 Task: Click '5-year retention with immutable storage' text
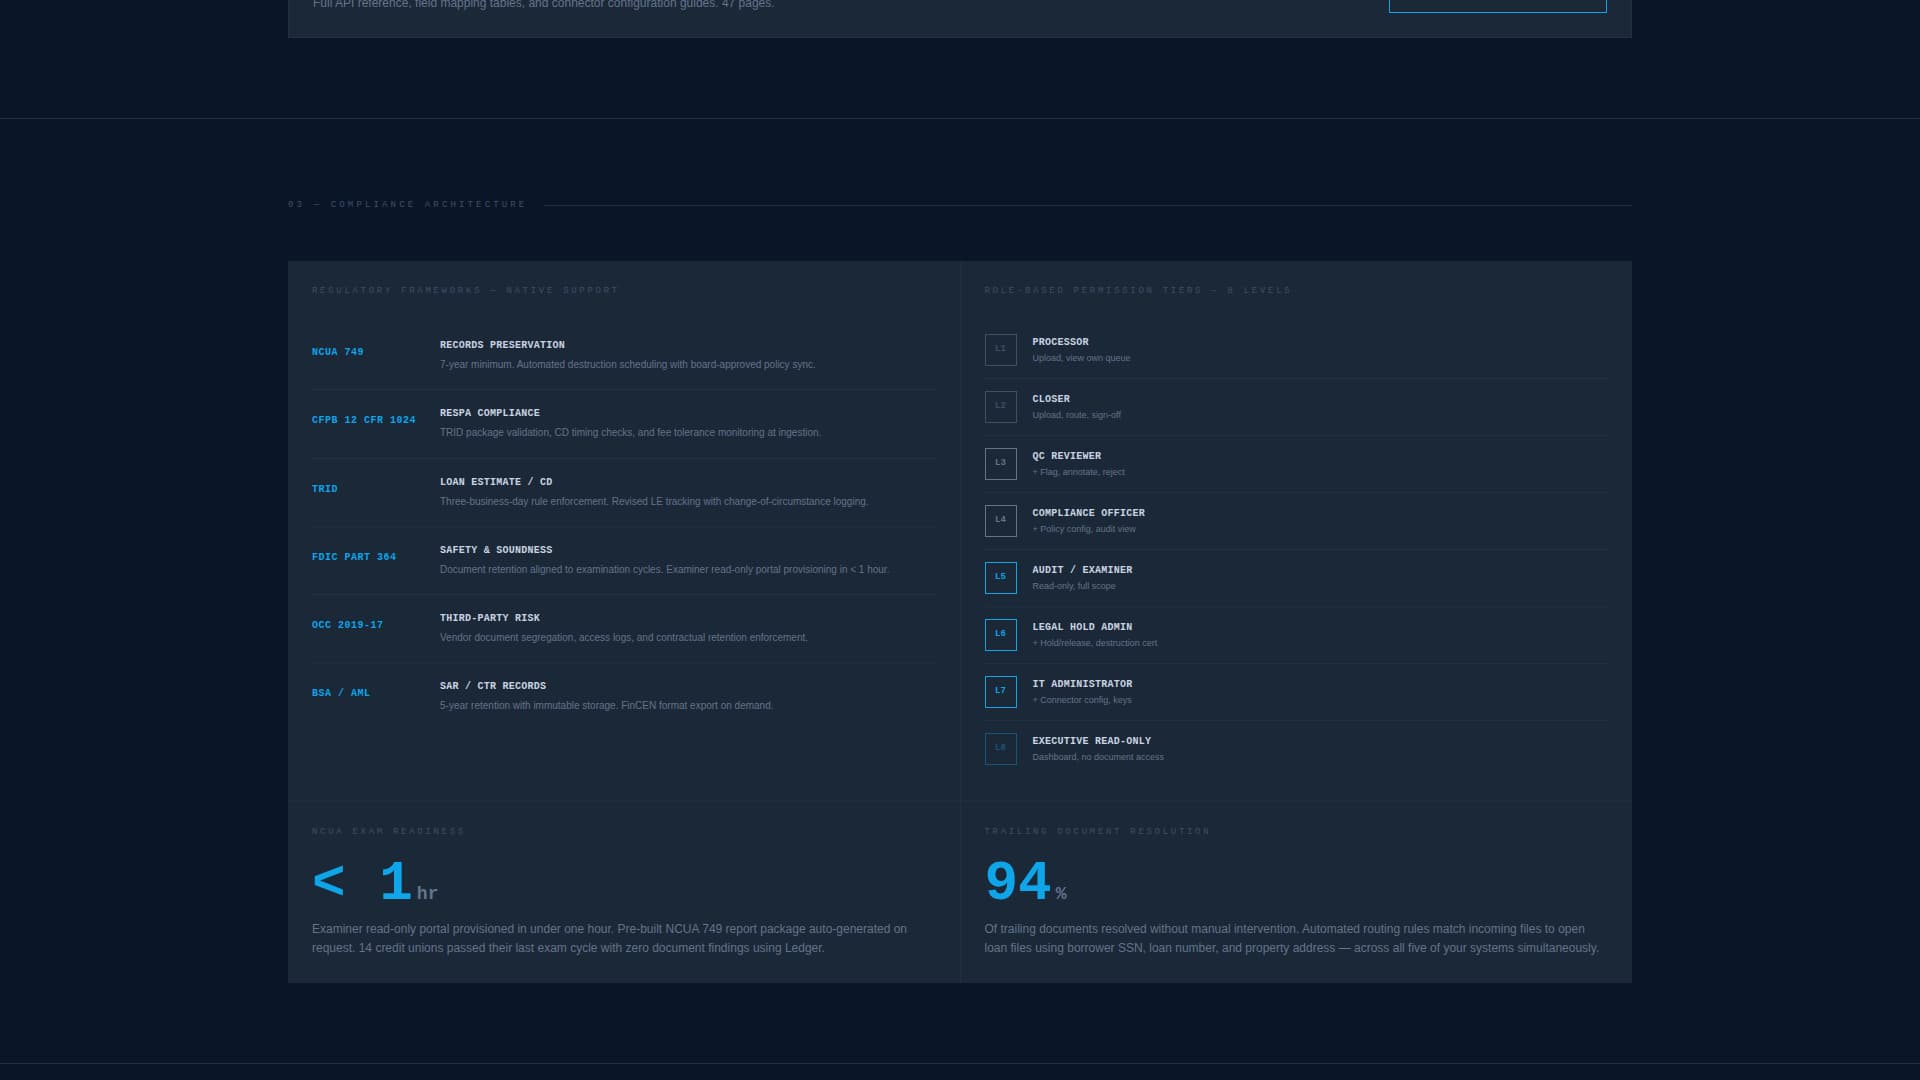[x=606, y=706]
